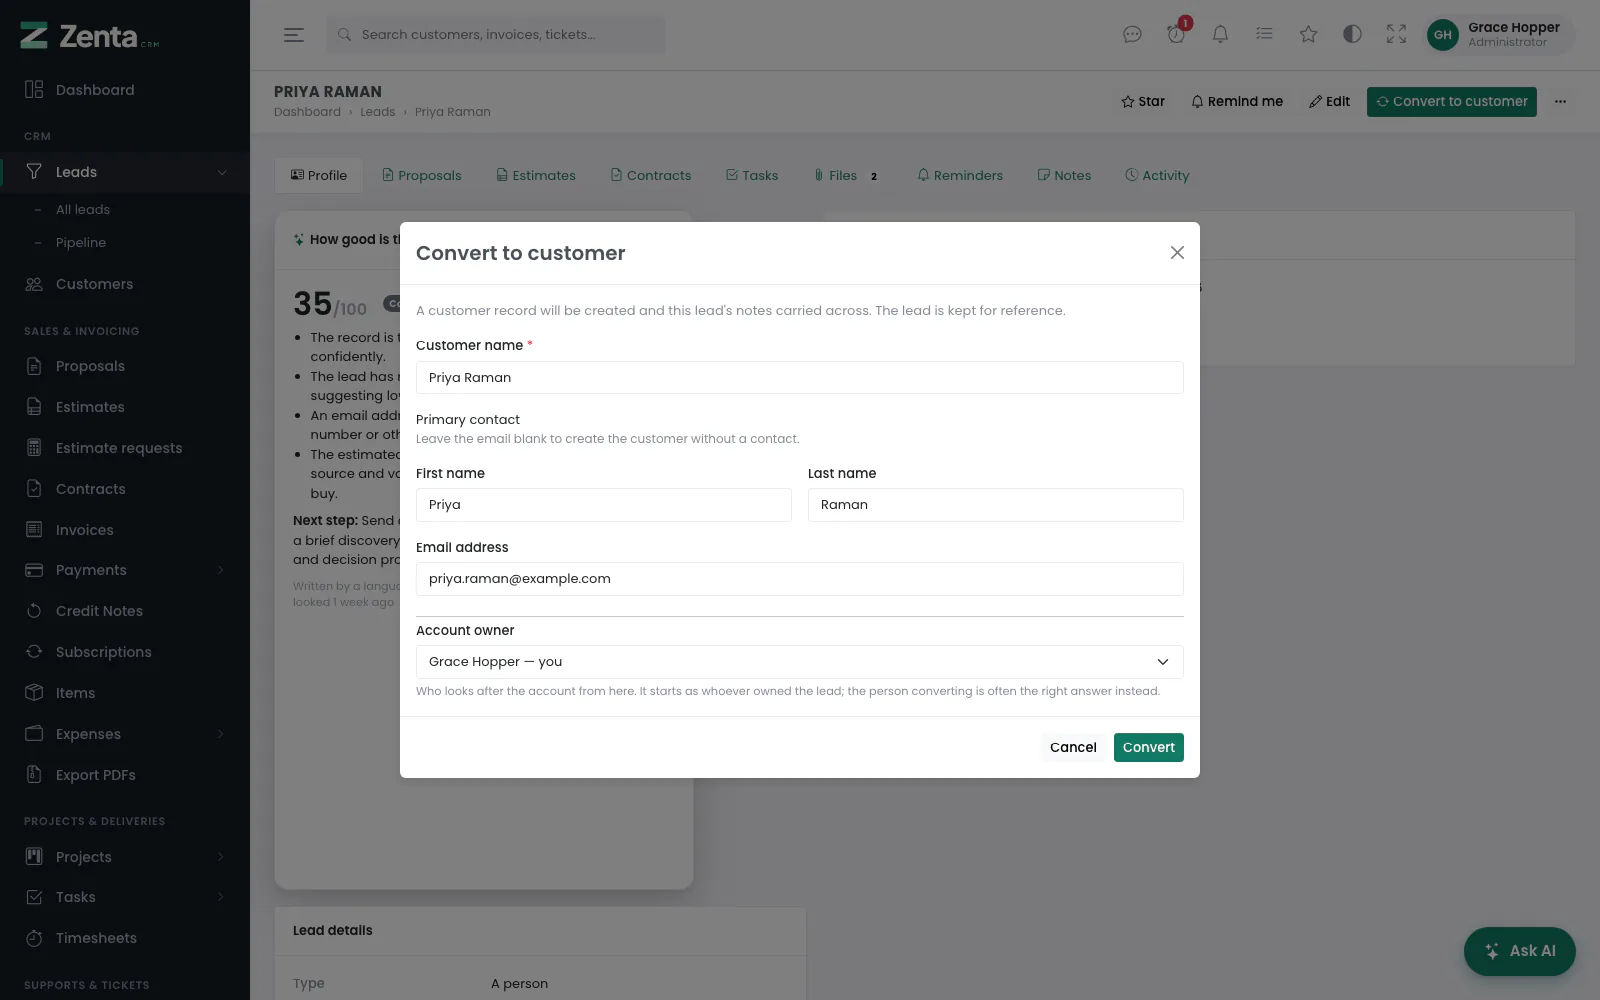This screenshot has height=1000, width=1600.
Task: Open the task list icon in top bar
Action: [1264, 35]
